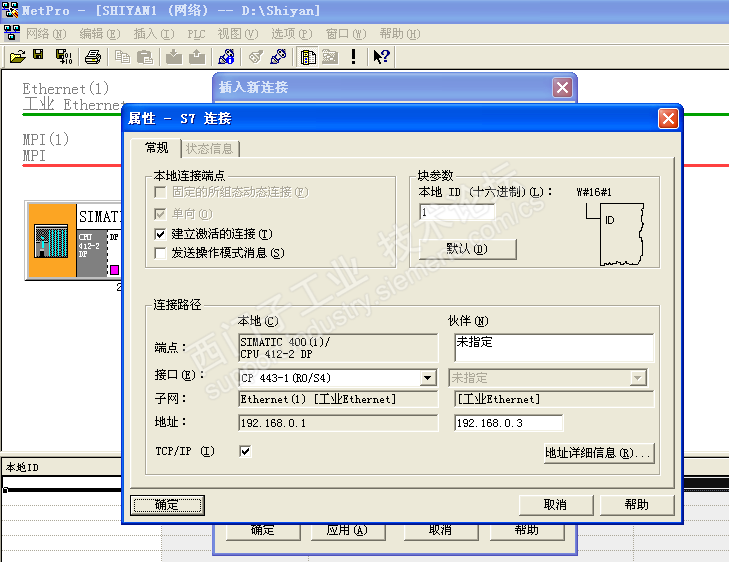Click the Save toolbar icon
729x562 pixels.
[x=38, y=55]
